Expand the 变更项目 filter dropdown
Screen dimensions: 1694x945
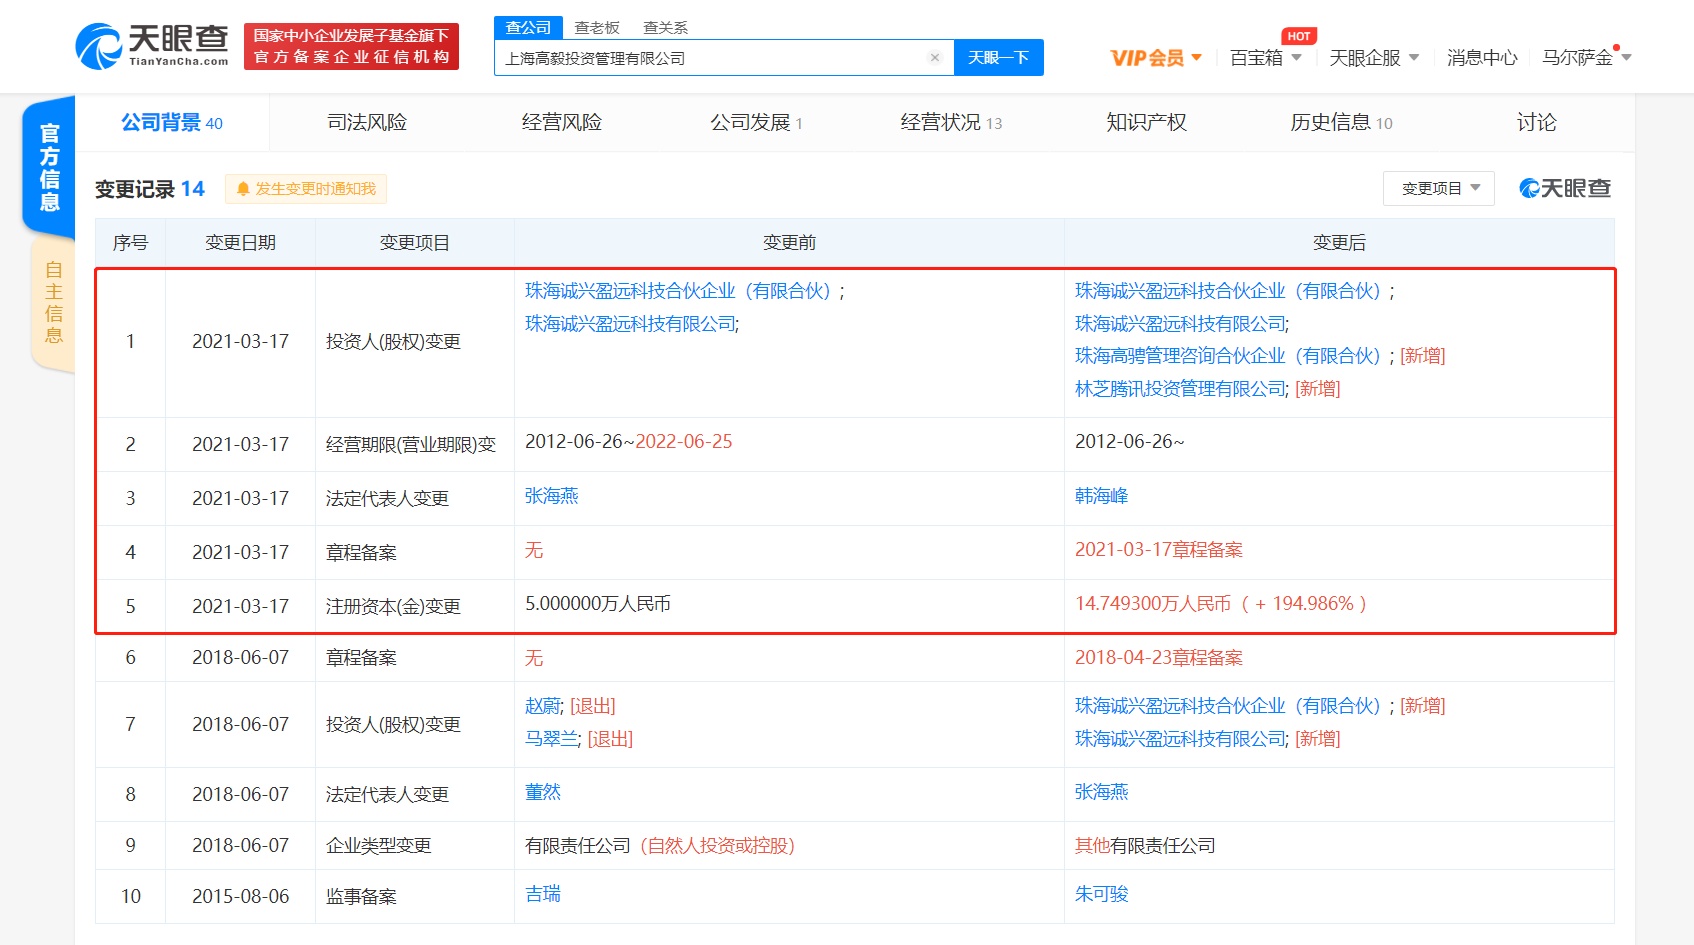[1438, 188]
